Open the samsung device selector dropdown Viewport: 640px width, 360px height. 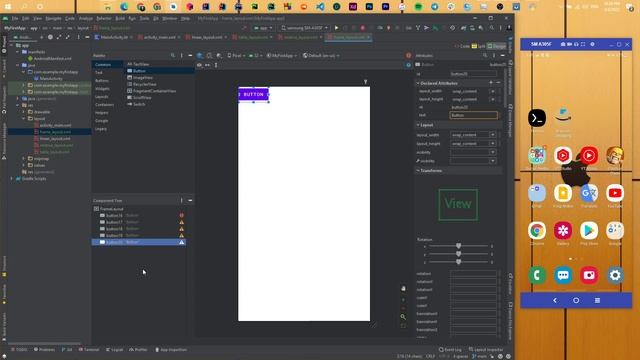[304, 28]
